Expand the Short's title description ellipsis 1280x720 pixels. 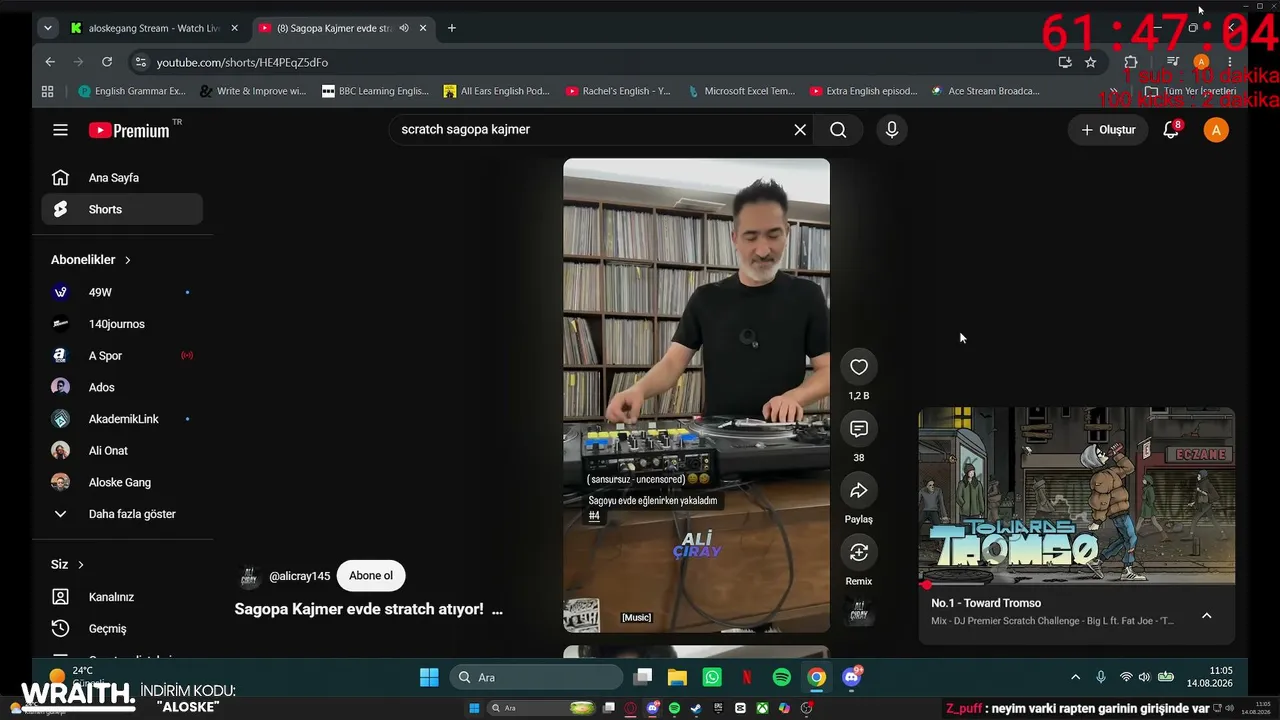click(498, 609)
